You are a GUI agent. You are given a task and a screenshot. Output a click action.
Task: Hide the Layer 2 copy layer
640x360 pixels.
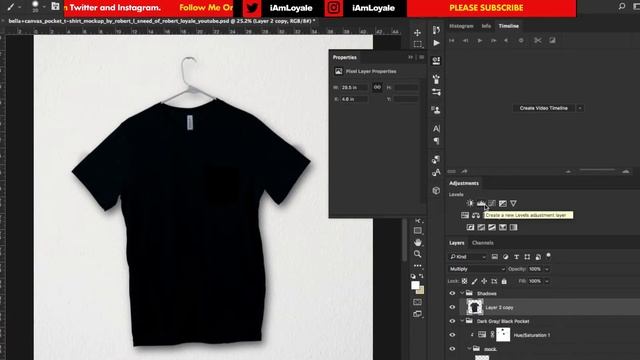click(452, 307)
